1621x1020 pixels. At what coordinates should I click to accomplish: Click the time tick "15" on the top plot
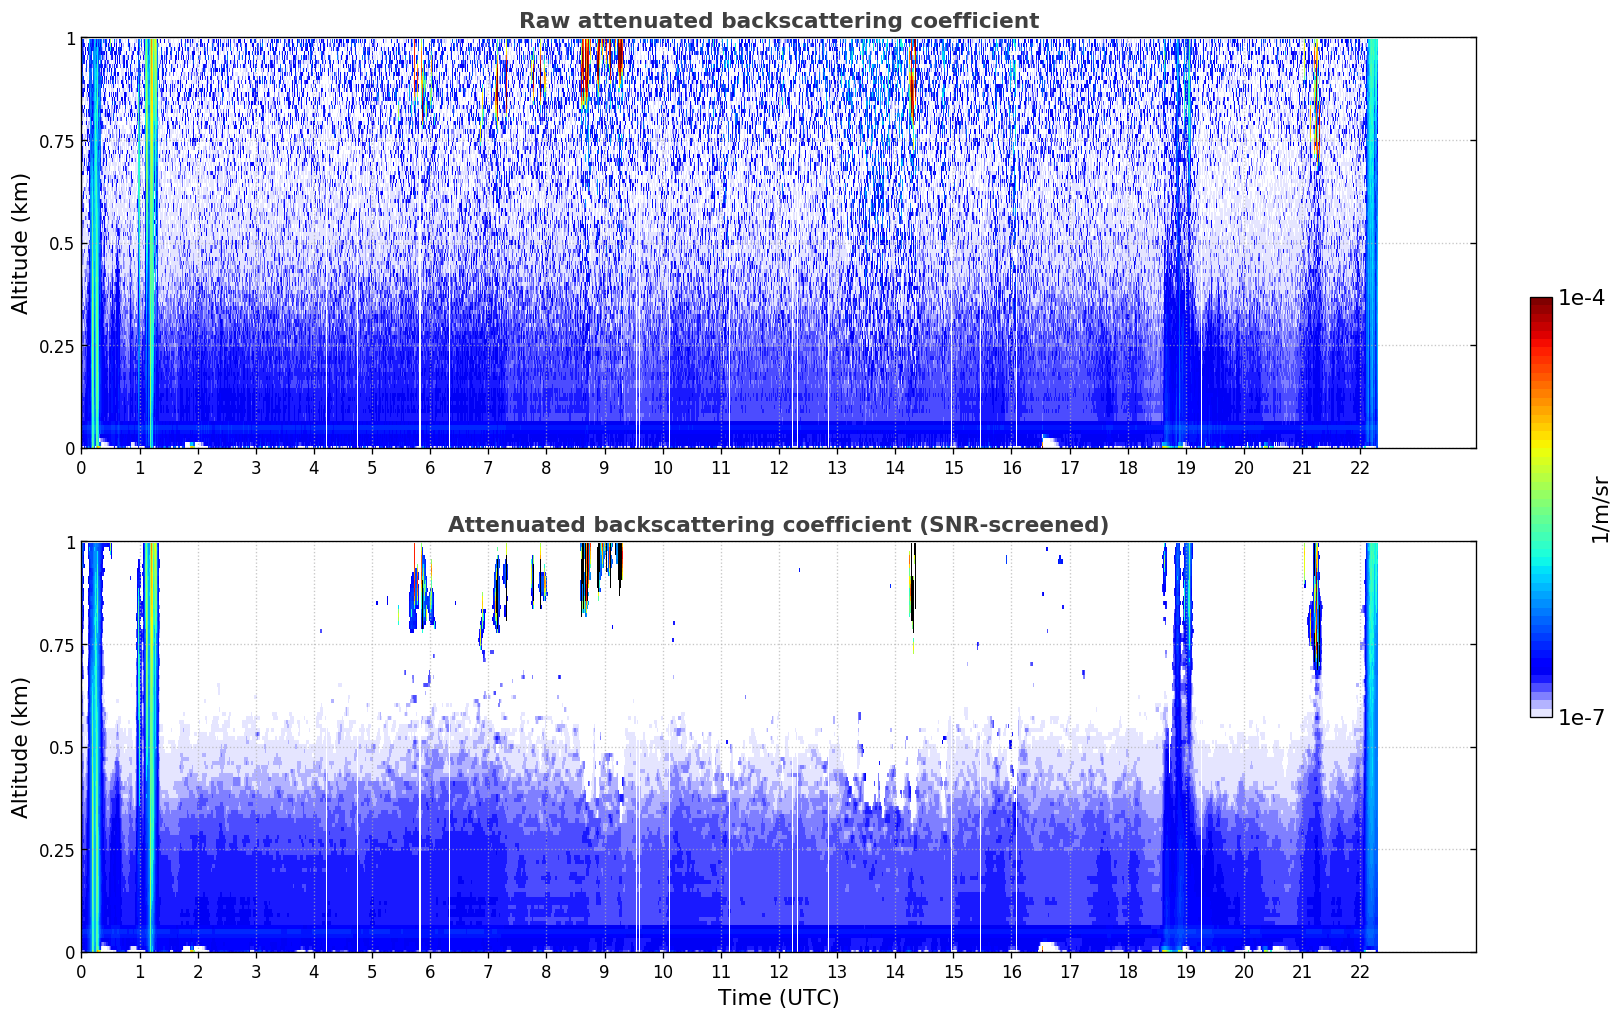pyautogui.click(x=953, y=468)
